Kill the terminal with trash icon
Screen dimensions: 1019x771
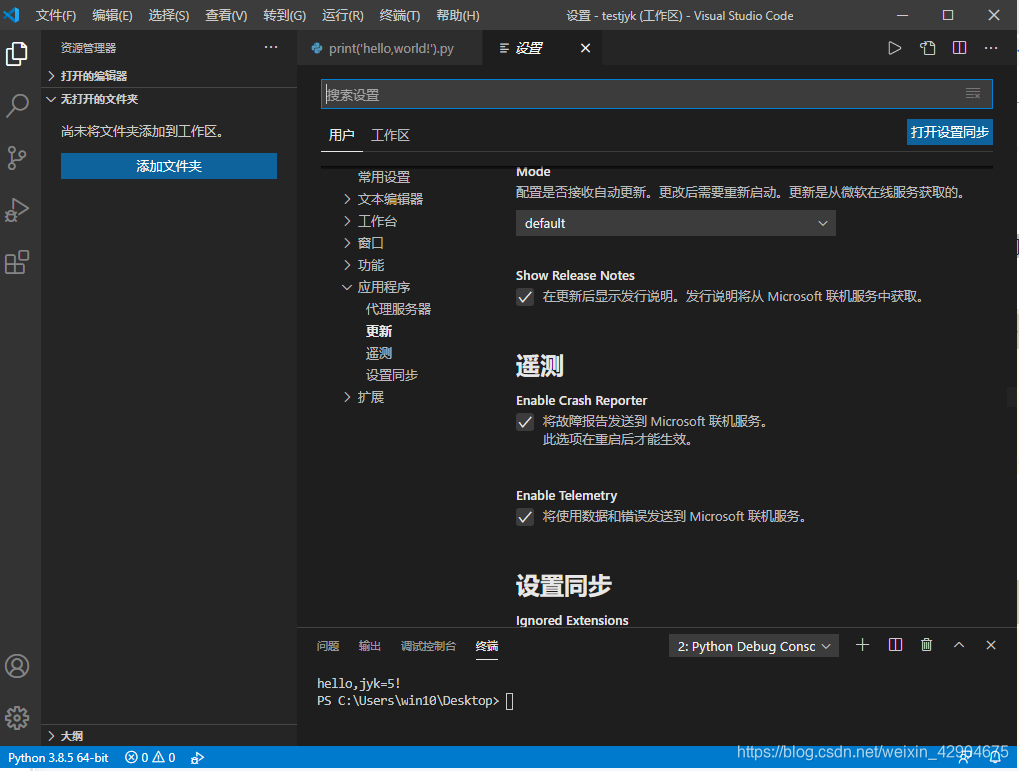[927, 645]
